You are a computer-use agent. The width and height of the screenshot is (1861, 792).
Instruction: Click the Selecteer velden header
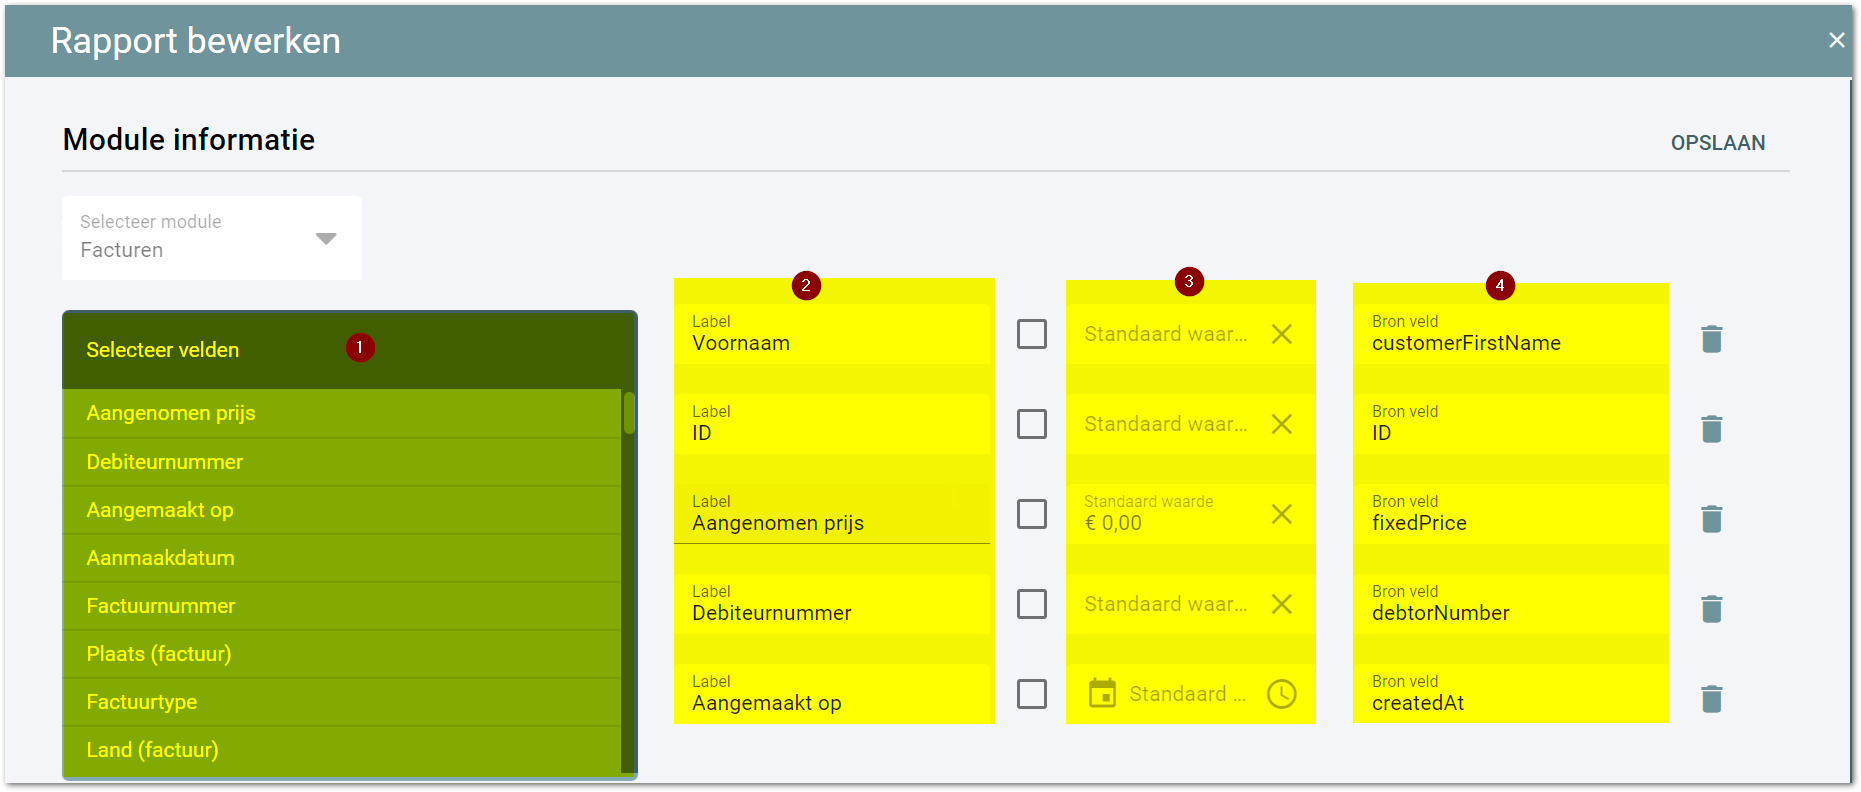tap(350, 350)
